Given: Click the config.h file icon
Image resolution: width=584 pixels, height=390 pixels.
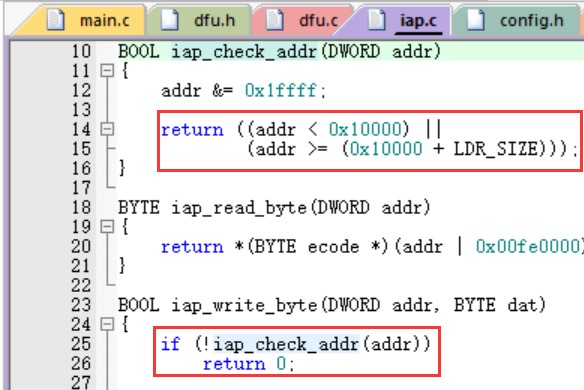Looking at the screenshot, I should pos(476,20).
